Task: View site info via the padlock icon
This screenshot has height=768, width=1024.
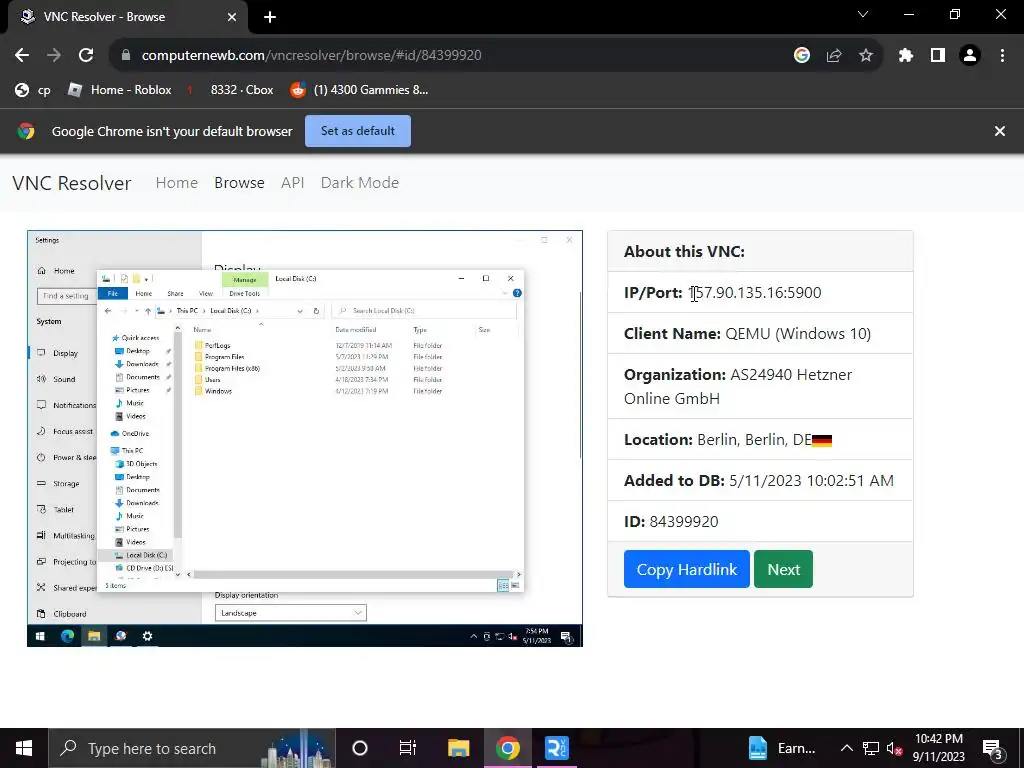Action: point(125,56)
